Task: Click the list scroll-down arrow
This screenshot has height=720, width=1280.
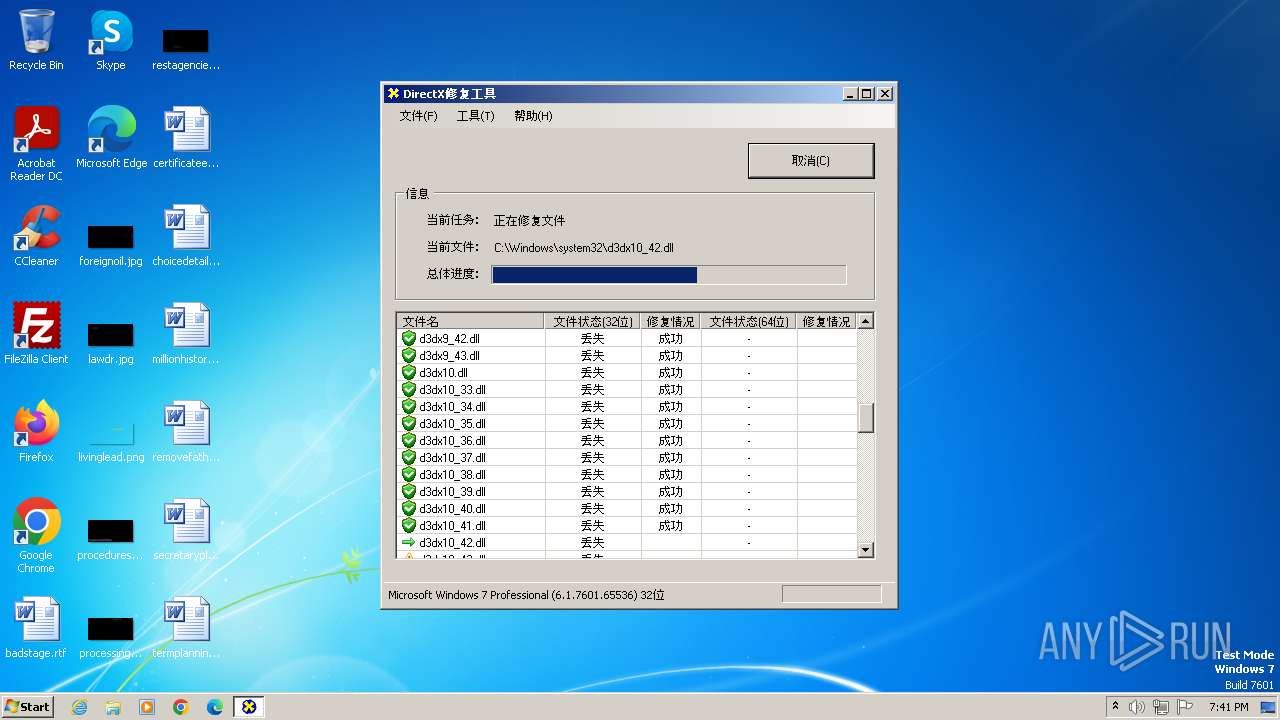Action: coord(866,550)
